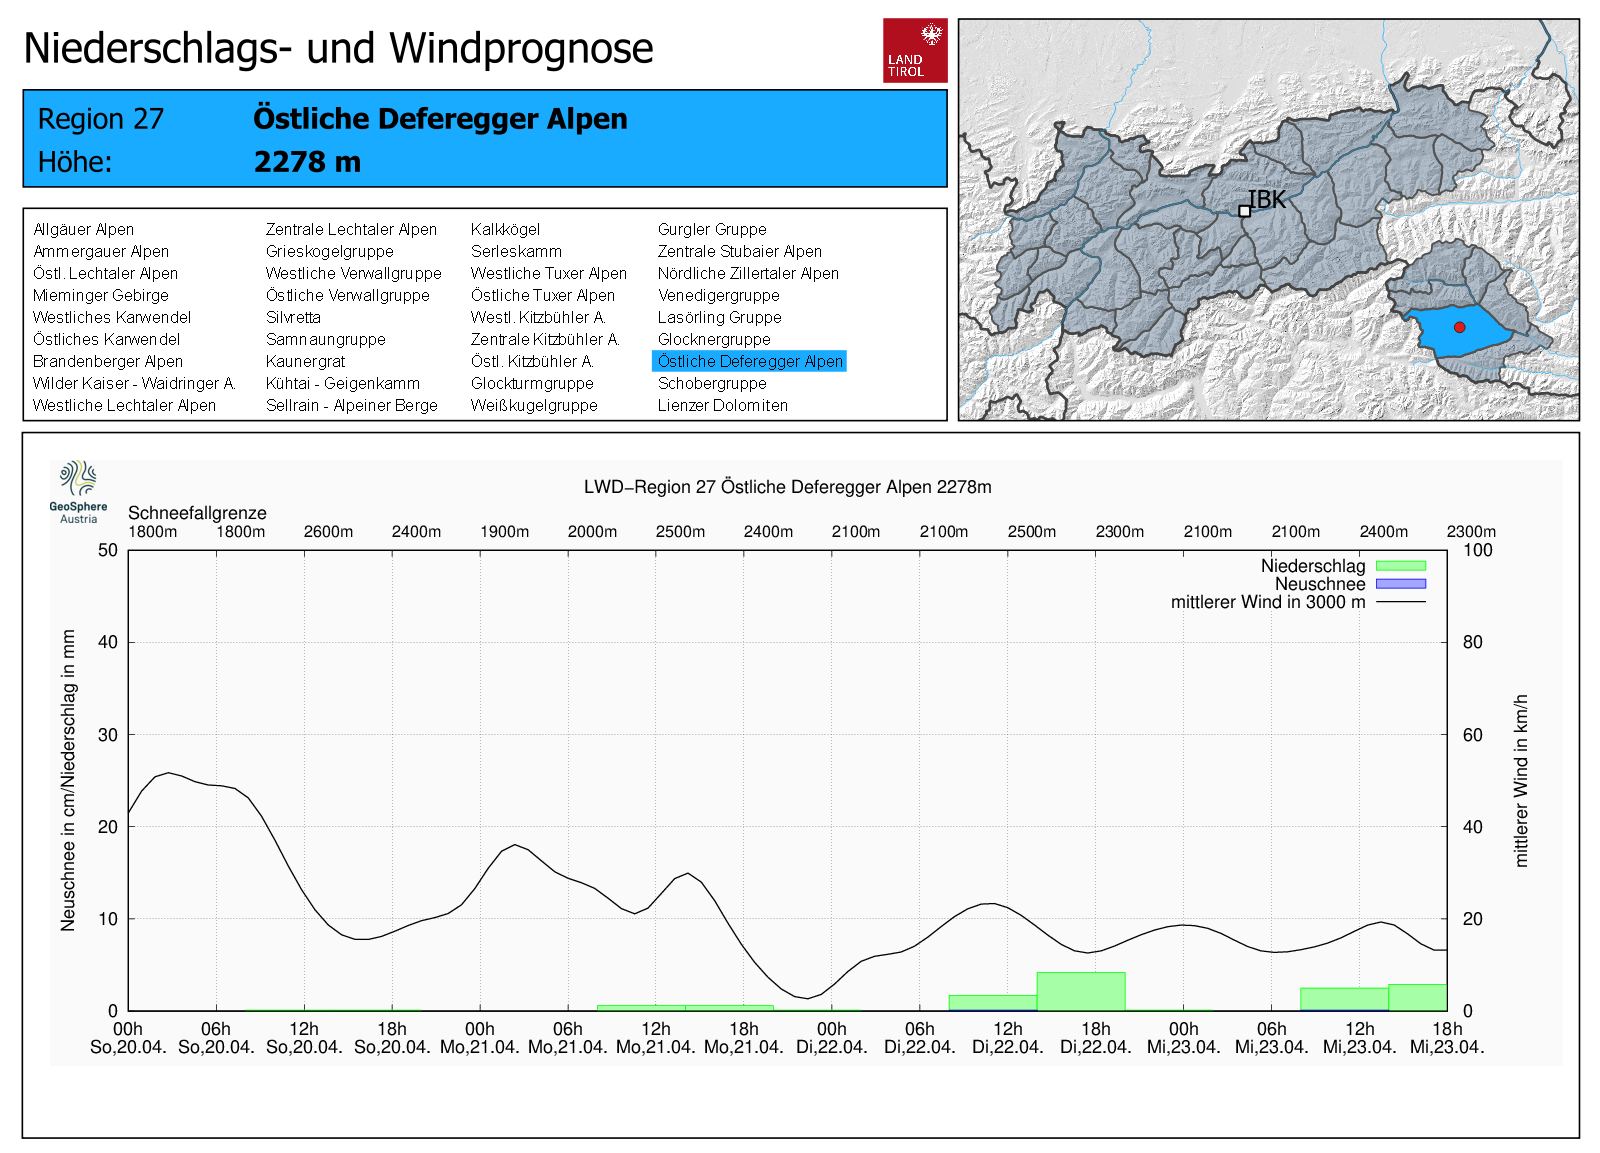Click the mittlerer Wind legend line
This screenshot has width=1600, height=1153.
1400,602
